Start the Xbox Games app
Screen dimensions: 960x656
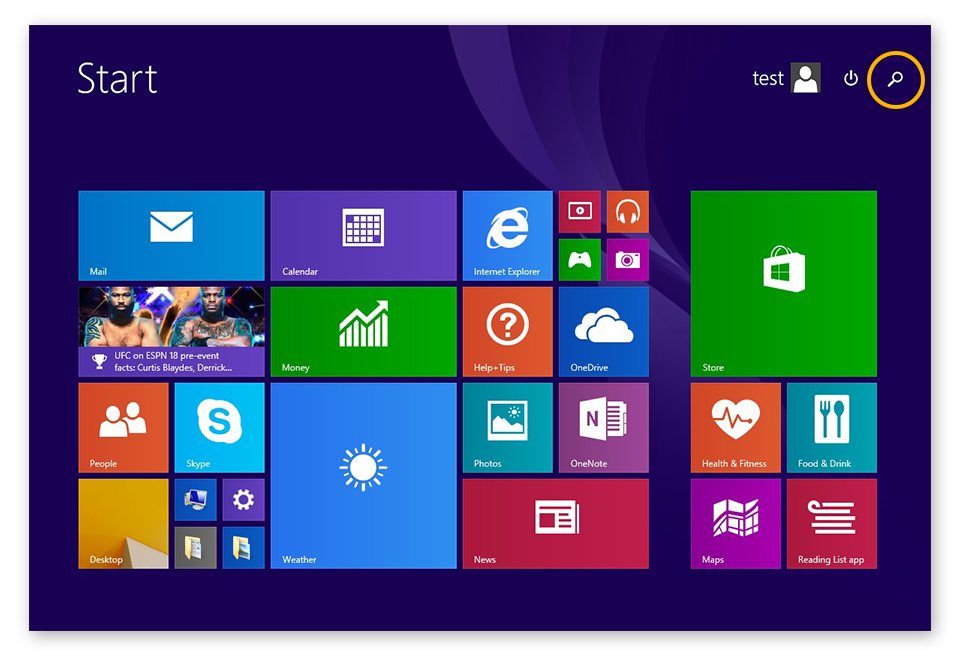pos(580,259)
